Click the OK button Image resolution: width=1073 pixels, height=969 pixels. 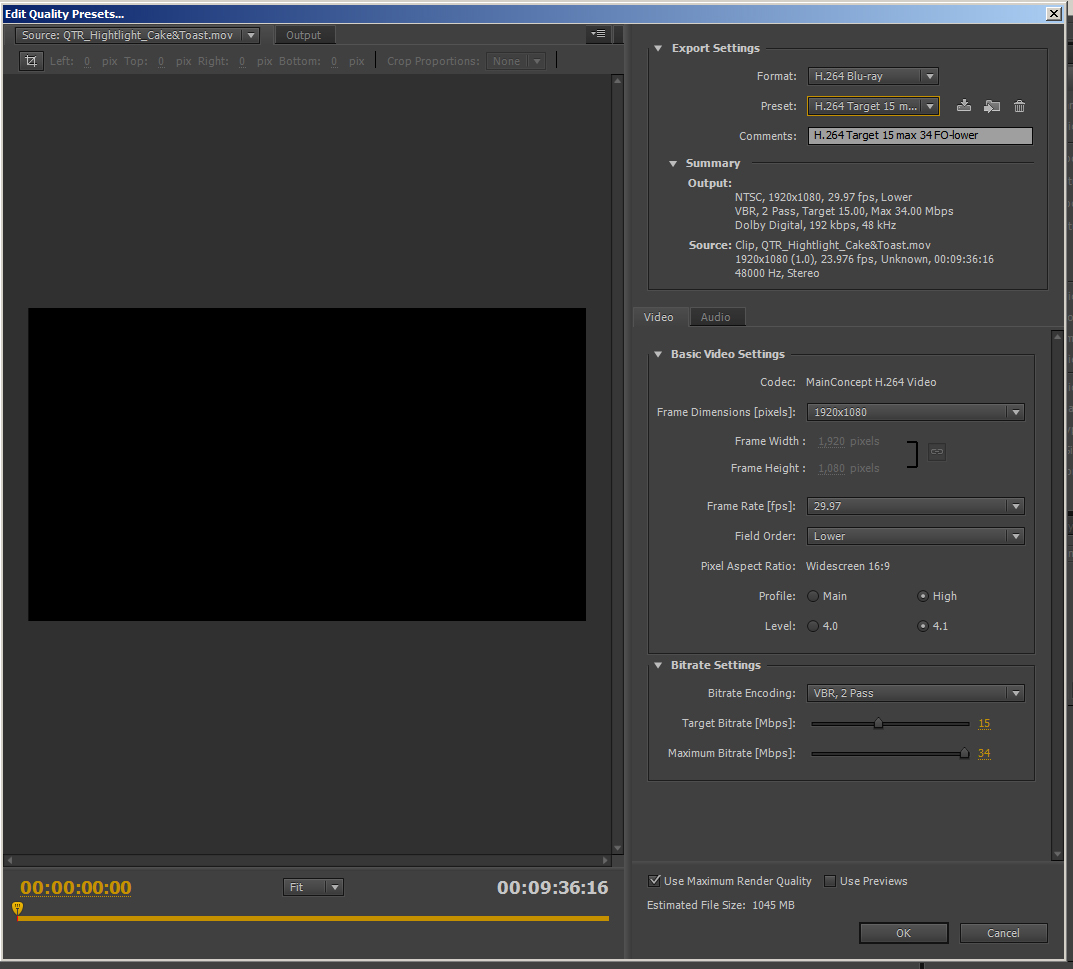point(903,933)
